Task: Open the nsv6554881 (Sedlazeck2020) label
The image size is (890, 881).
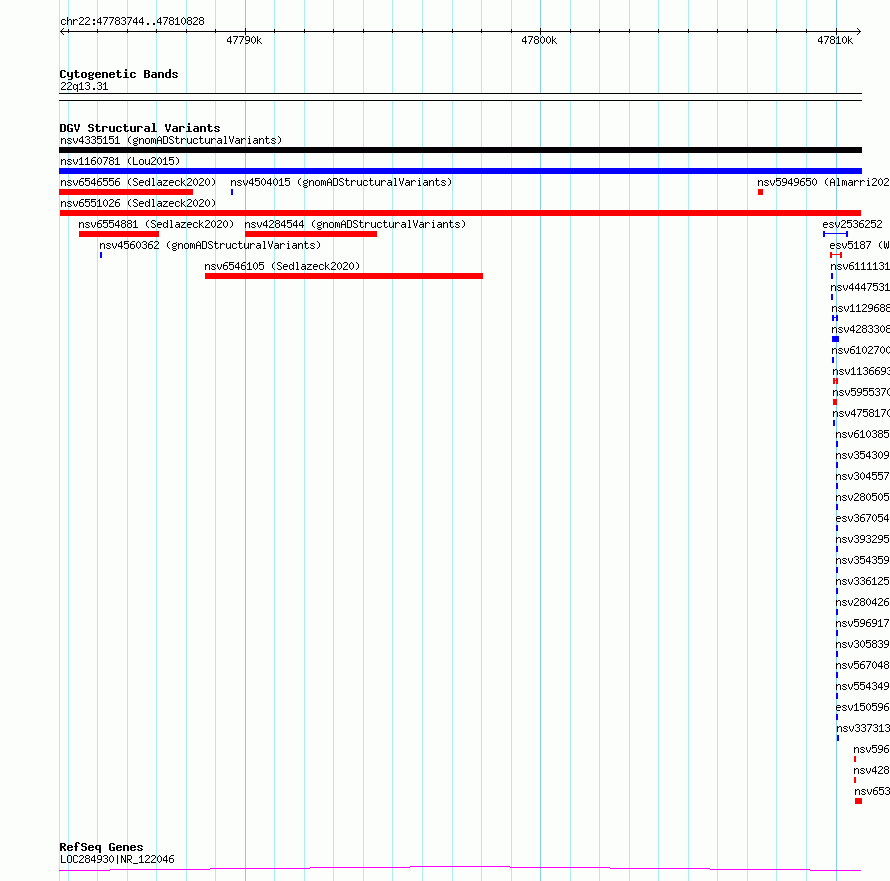Action: [x=156, y=224]
